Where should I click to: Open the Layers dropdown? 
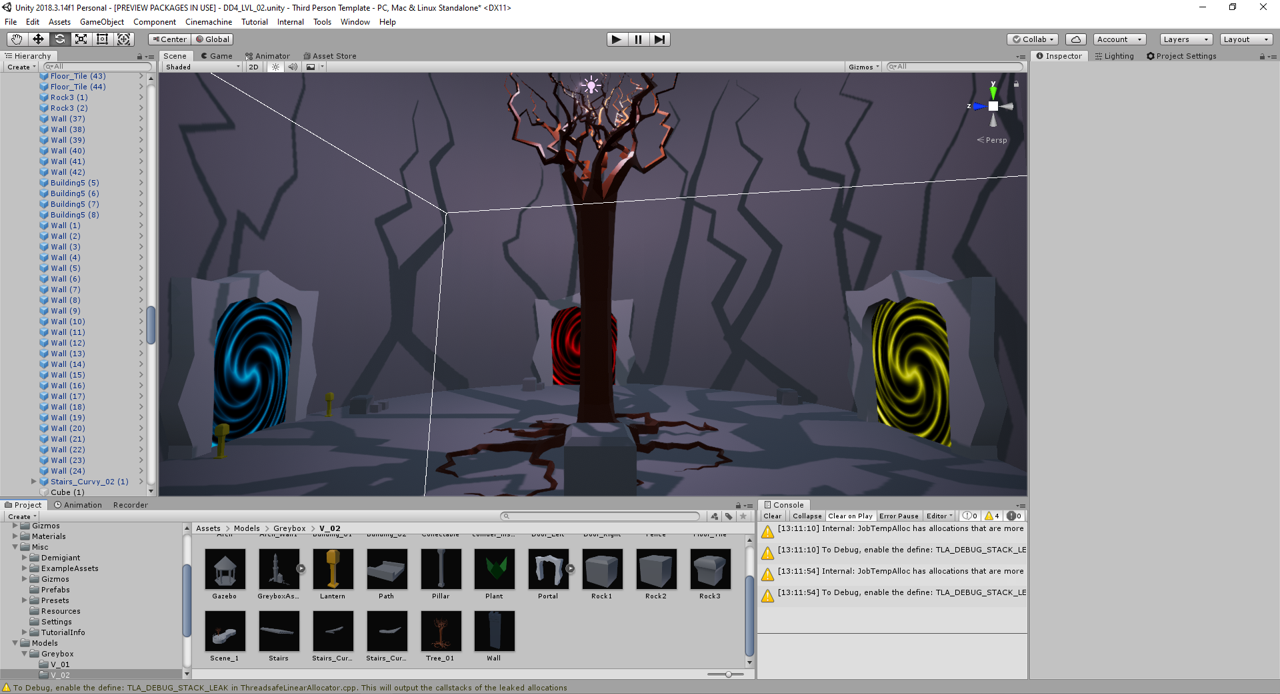click(x=1186, y=39)
